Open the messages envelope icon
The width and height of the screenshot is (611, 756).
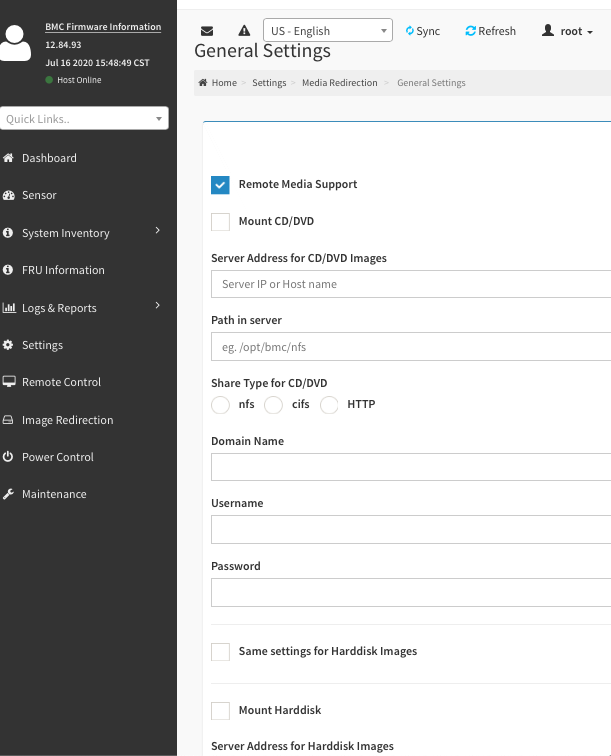pyautogui.click(x=207, y=31)
